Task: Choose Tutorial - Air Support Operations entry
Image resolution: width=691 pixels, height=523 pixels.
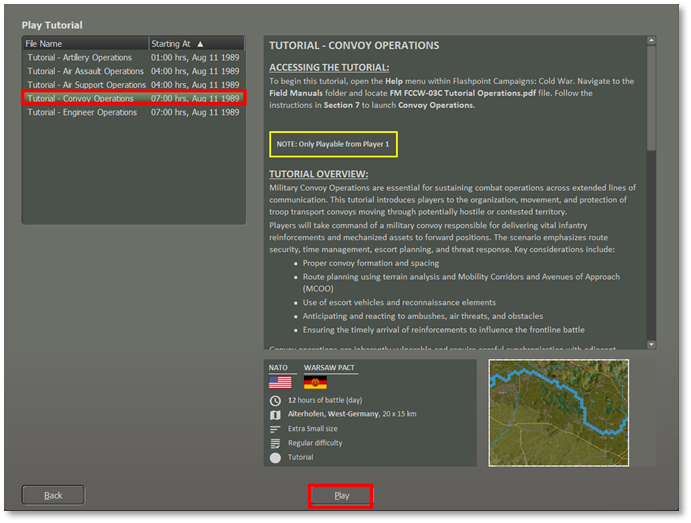Action: pos(86,85)
